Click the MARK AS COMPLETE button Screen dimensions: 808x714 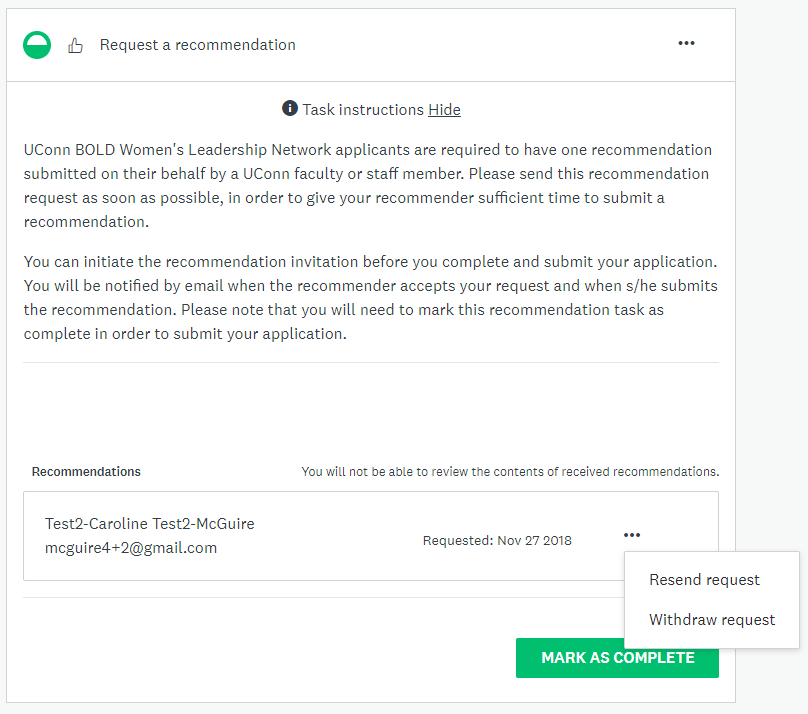point(617,658)
